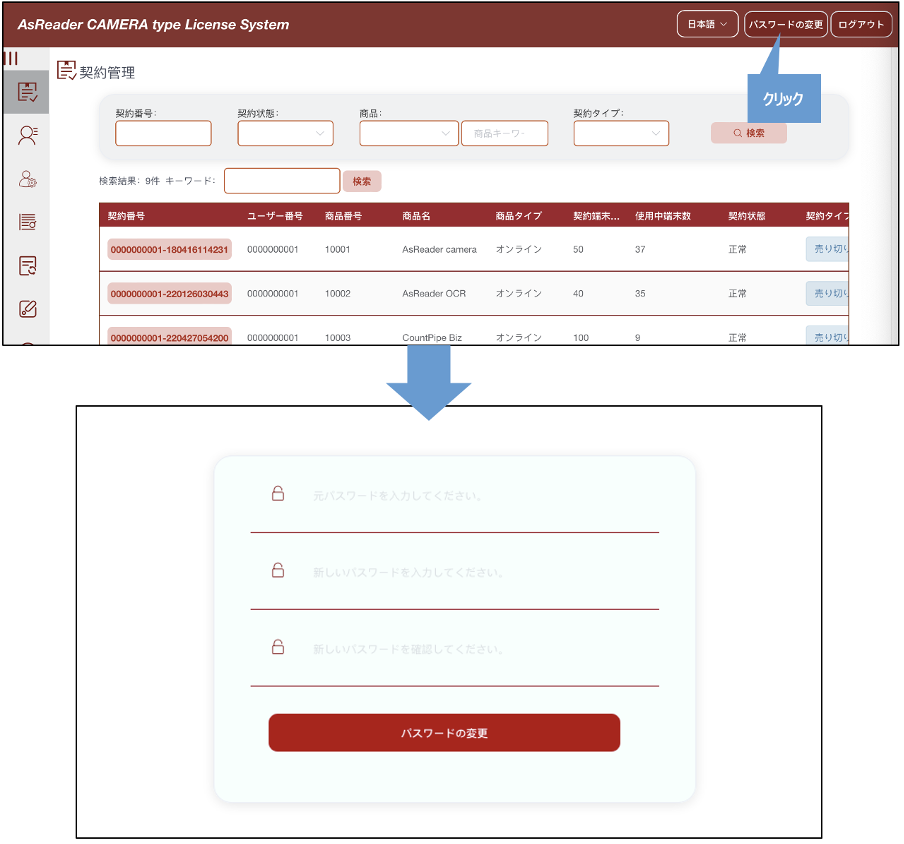The width and height of the screenshot is (904, 844).
Task: Click パスワードの変更 in the top header
Action: tap(785, 24)
